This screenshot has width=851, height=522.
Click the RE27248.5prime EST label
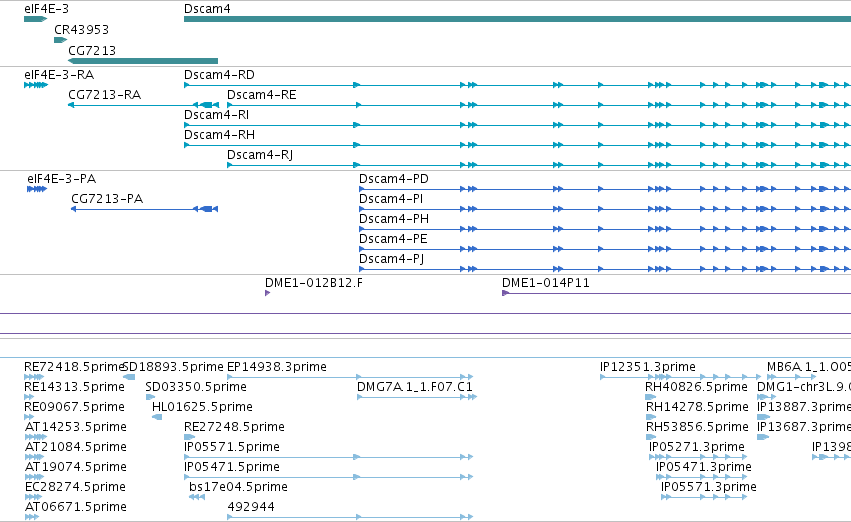click(x=234, y=428)
